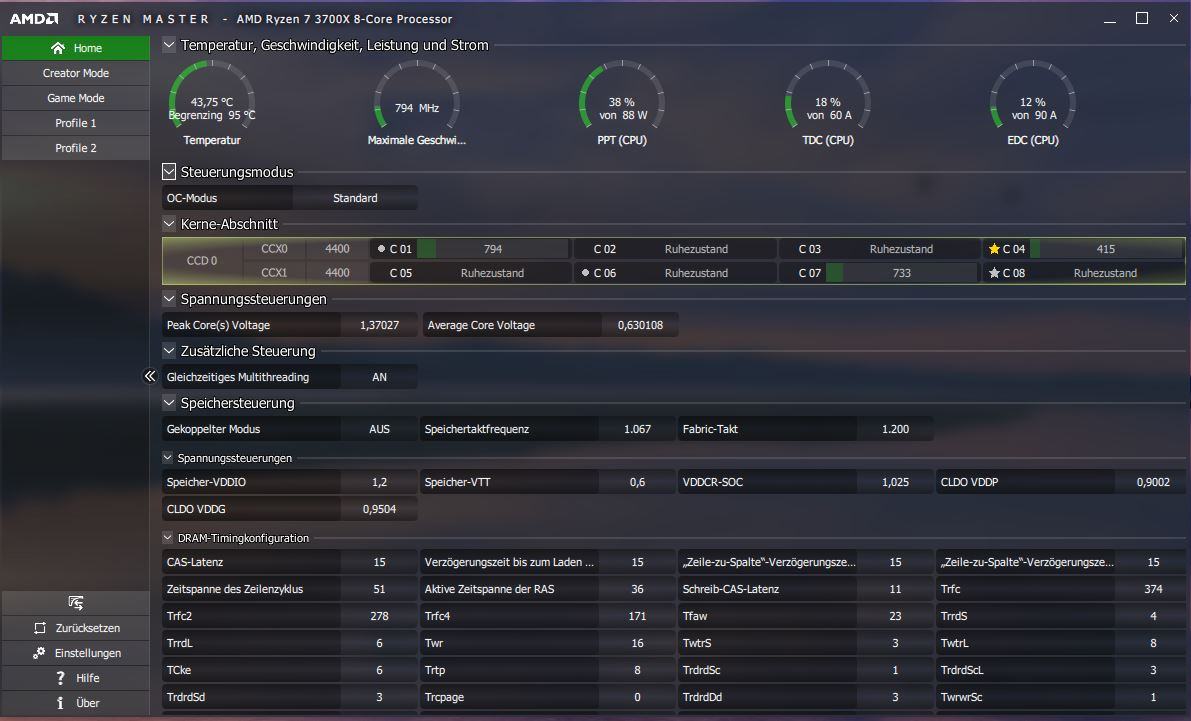
Task: Collapse the DRAM-Timingkonfiguration subsection
Action: coord(168,537)
